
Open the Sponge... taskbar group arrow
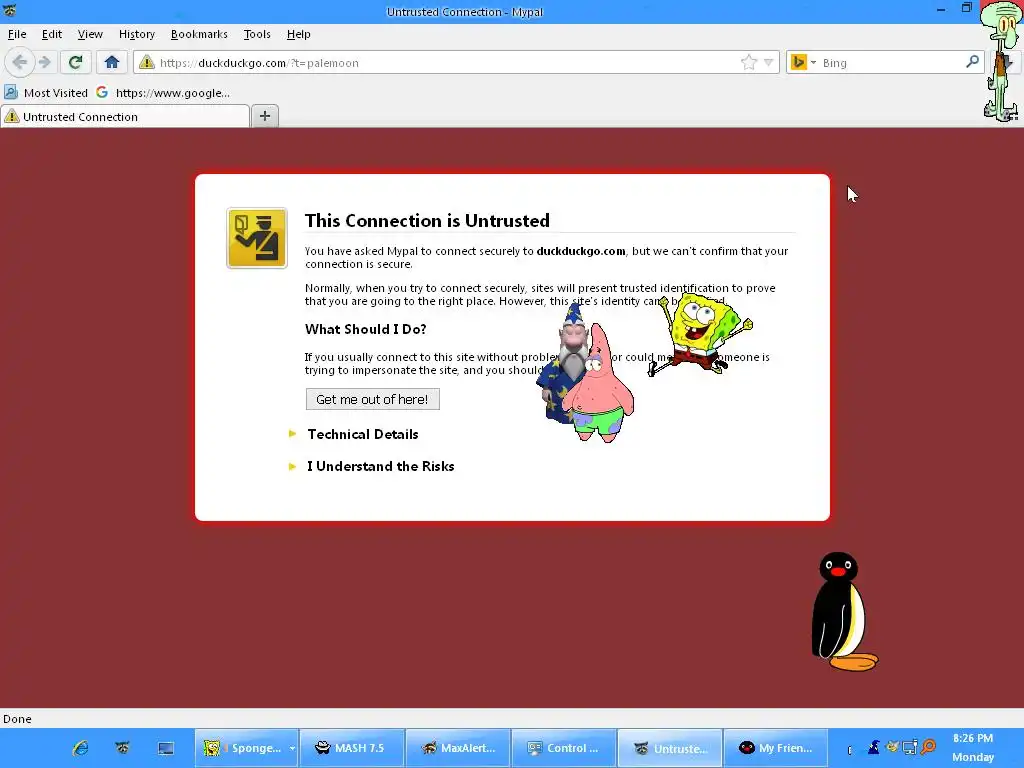[x=292, y=748]
